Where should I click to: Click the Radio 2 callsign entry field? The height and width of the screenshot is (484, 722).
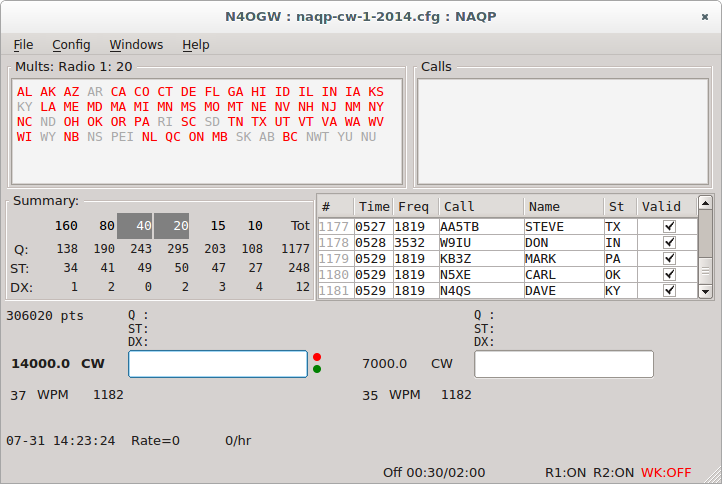pos(564,364)
